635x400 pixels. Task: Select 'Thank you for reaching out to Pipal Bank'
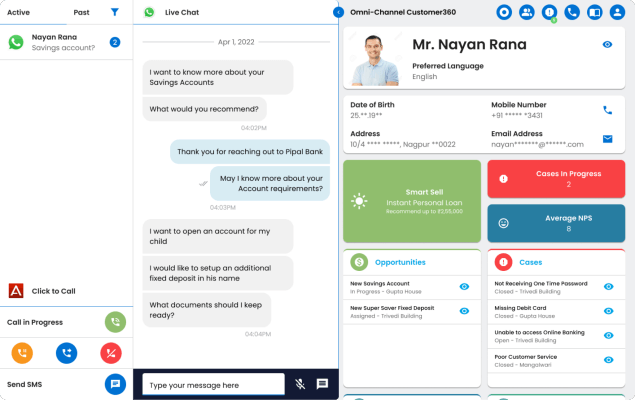point(250,152)
